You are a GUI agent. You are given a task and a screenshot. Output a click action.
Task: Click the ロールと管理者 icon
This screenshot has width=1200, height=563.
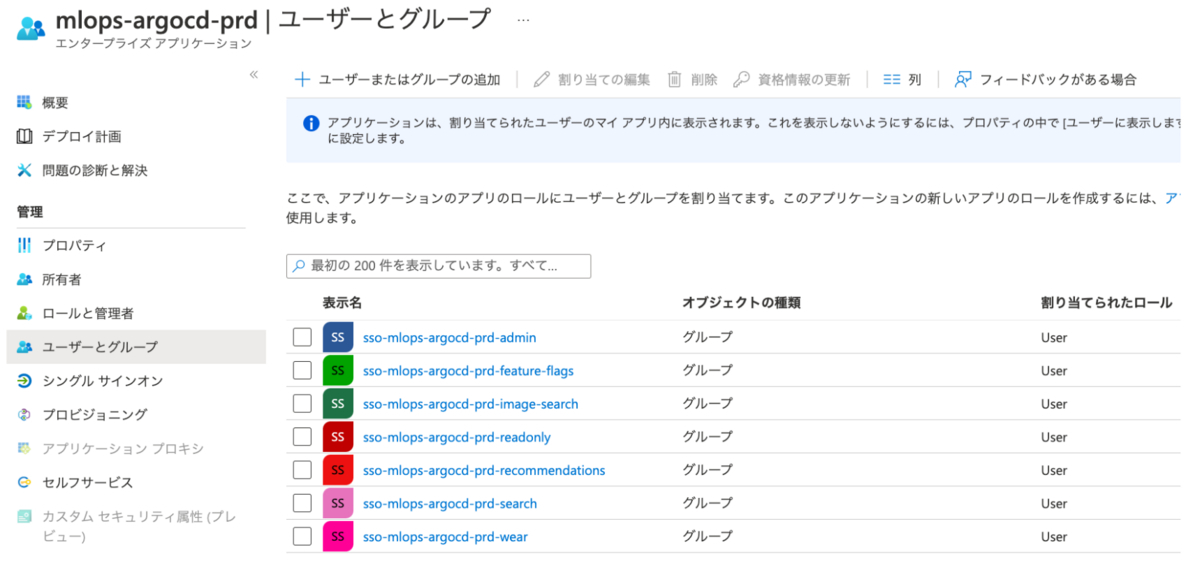25,314
